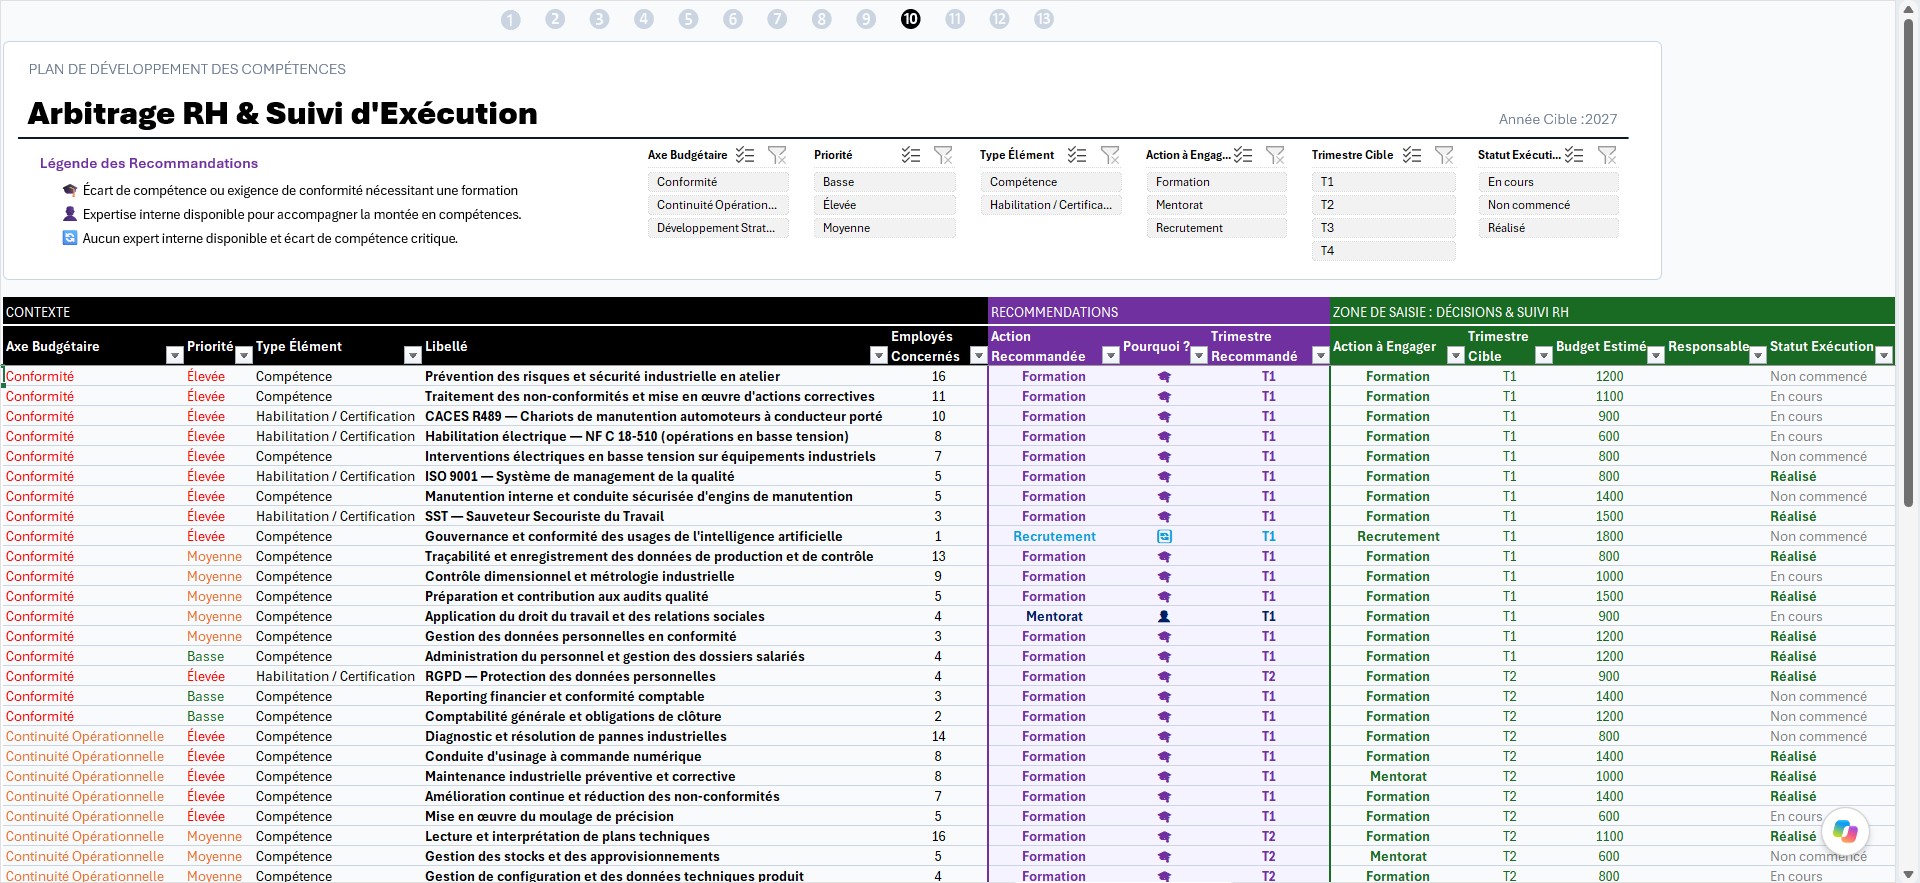Viewport: 1920px width, 883px height.
Task: Click the blue recruitment icon in the legend
Action: (x=70, y=238)
